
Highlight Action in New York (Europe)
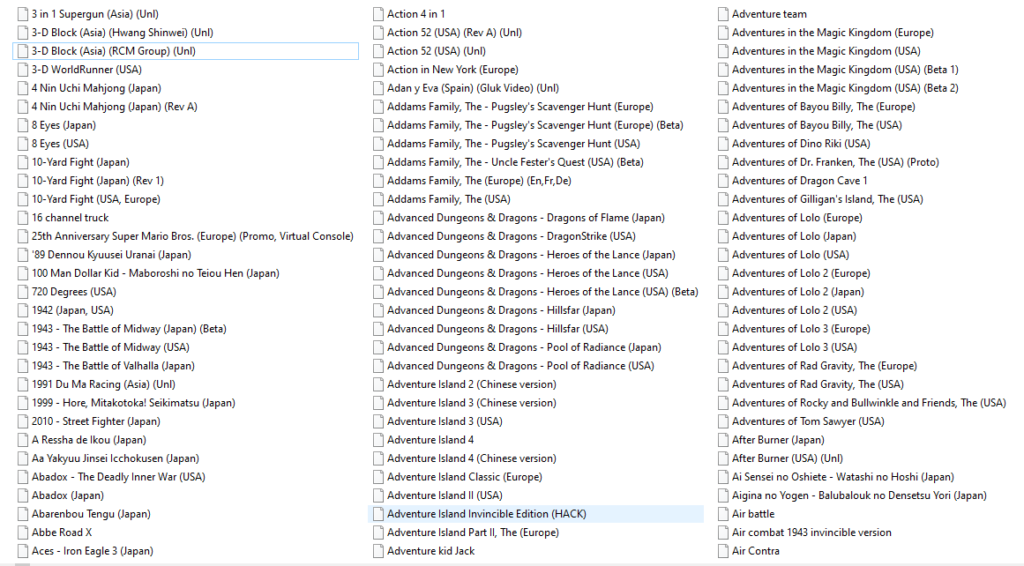pos(452,70)
